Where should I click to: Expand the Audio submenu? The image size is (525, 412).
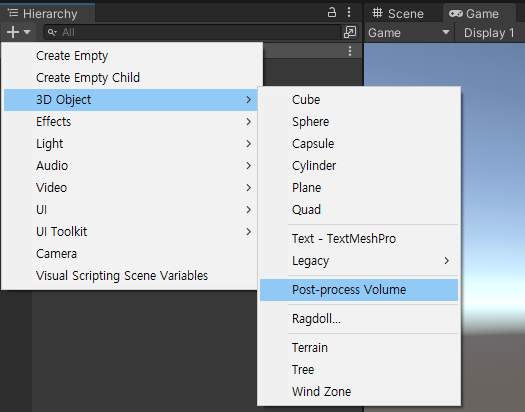pyautogui.click(x=131, y=166)
